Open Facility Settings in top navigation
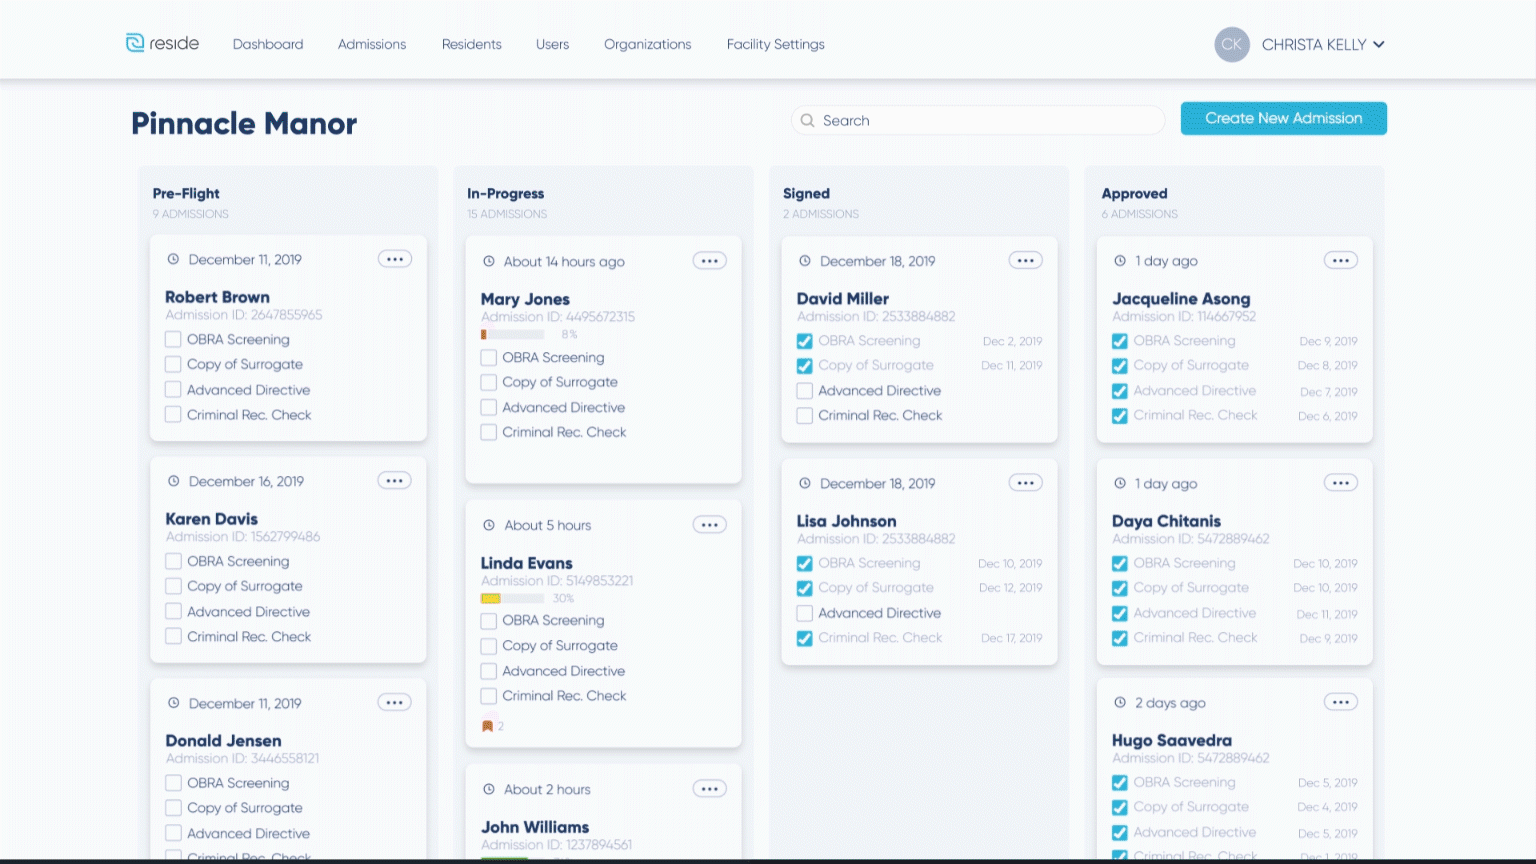 (775, 44)
